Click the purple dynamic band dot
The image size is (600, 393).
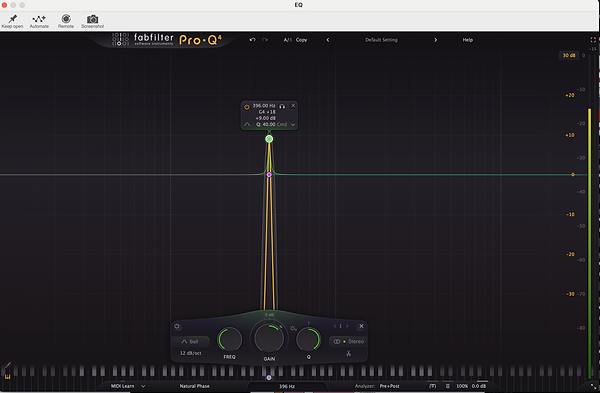[x=269, y=174]
